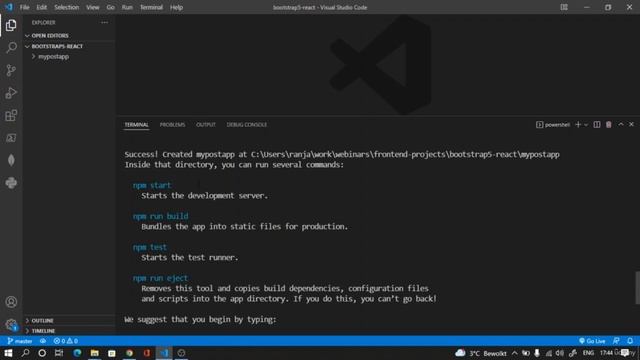Open the Edit menu
640x360 pixels.
[x=42, y=7]
